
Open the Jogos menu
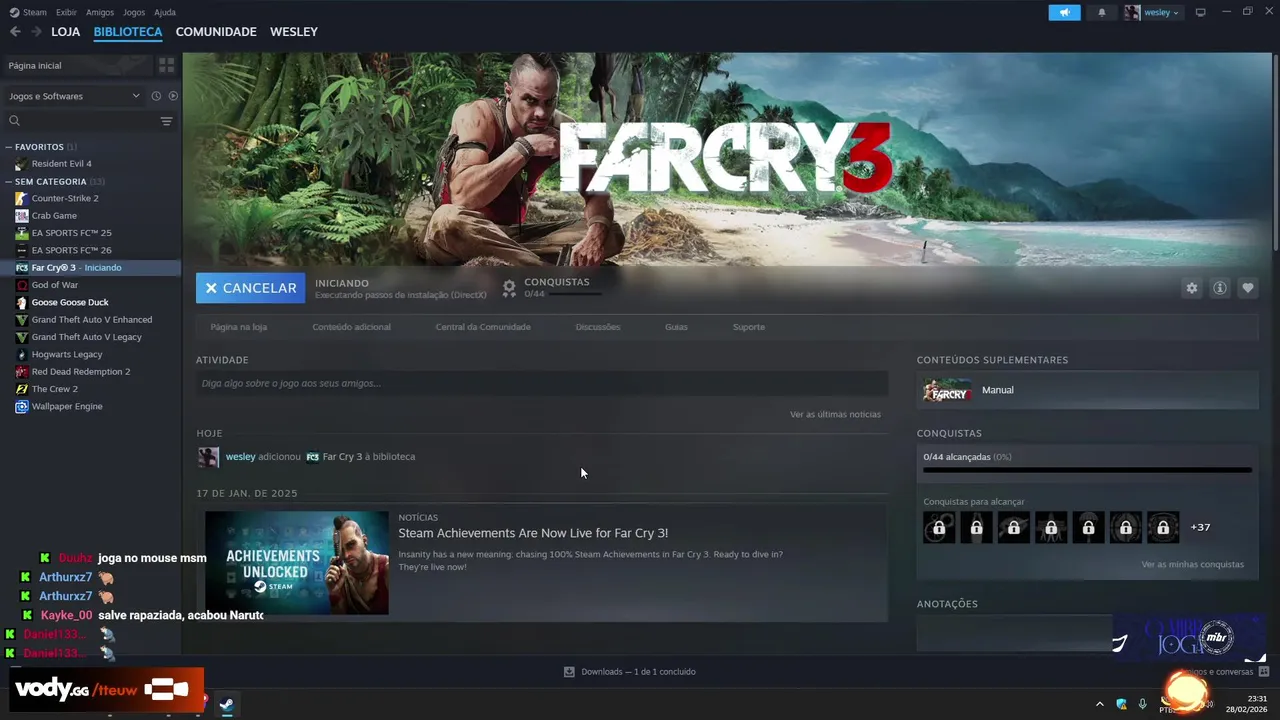[134, 12]
